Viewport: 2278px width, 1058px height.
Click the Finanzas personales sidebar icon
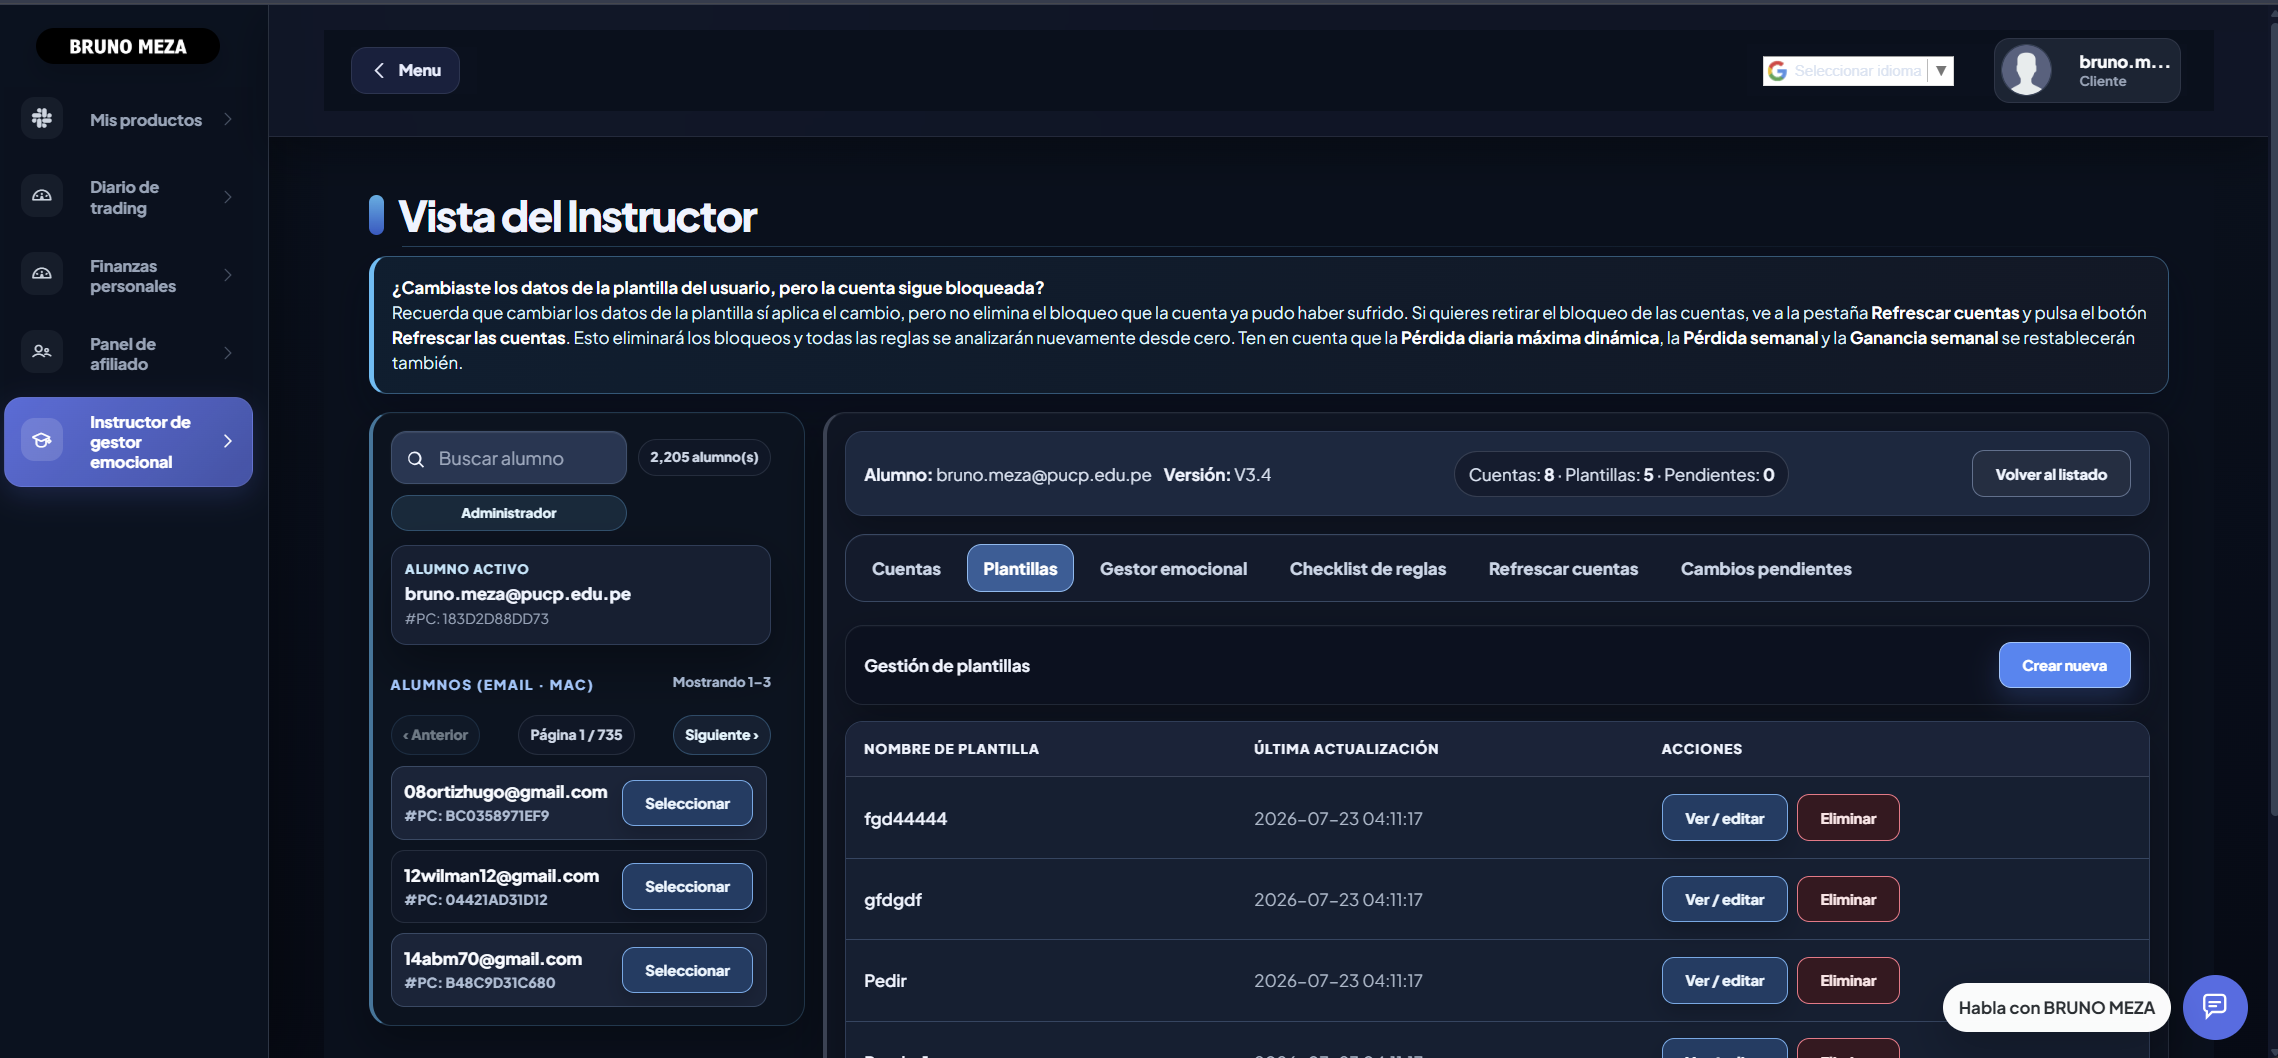[42, 274]
